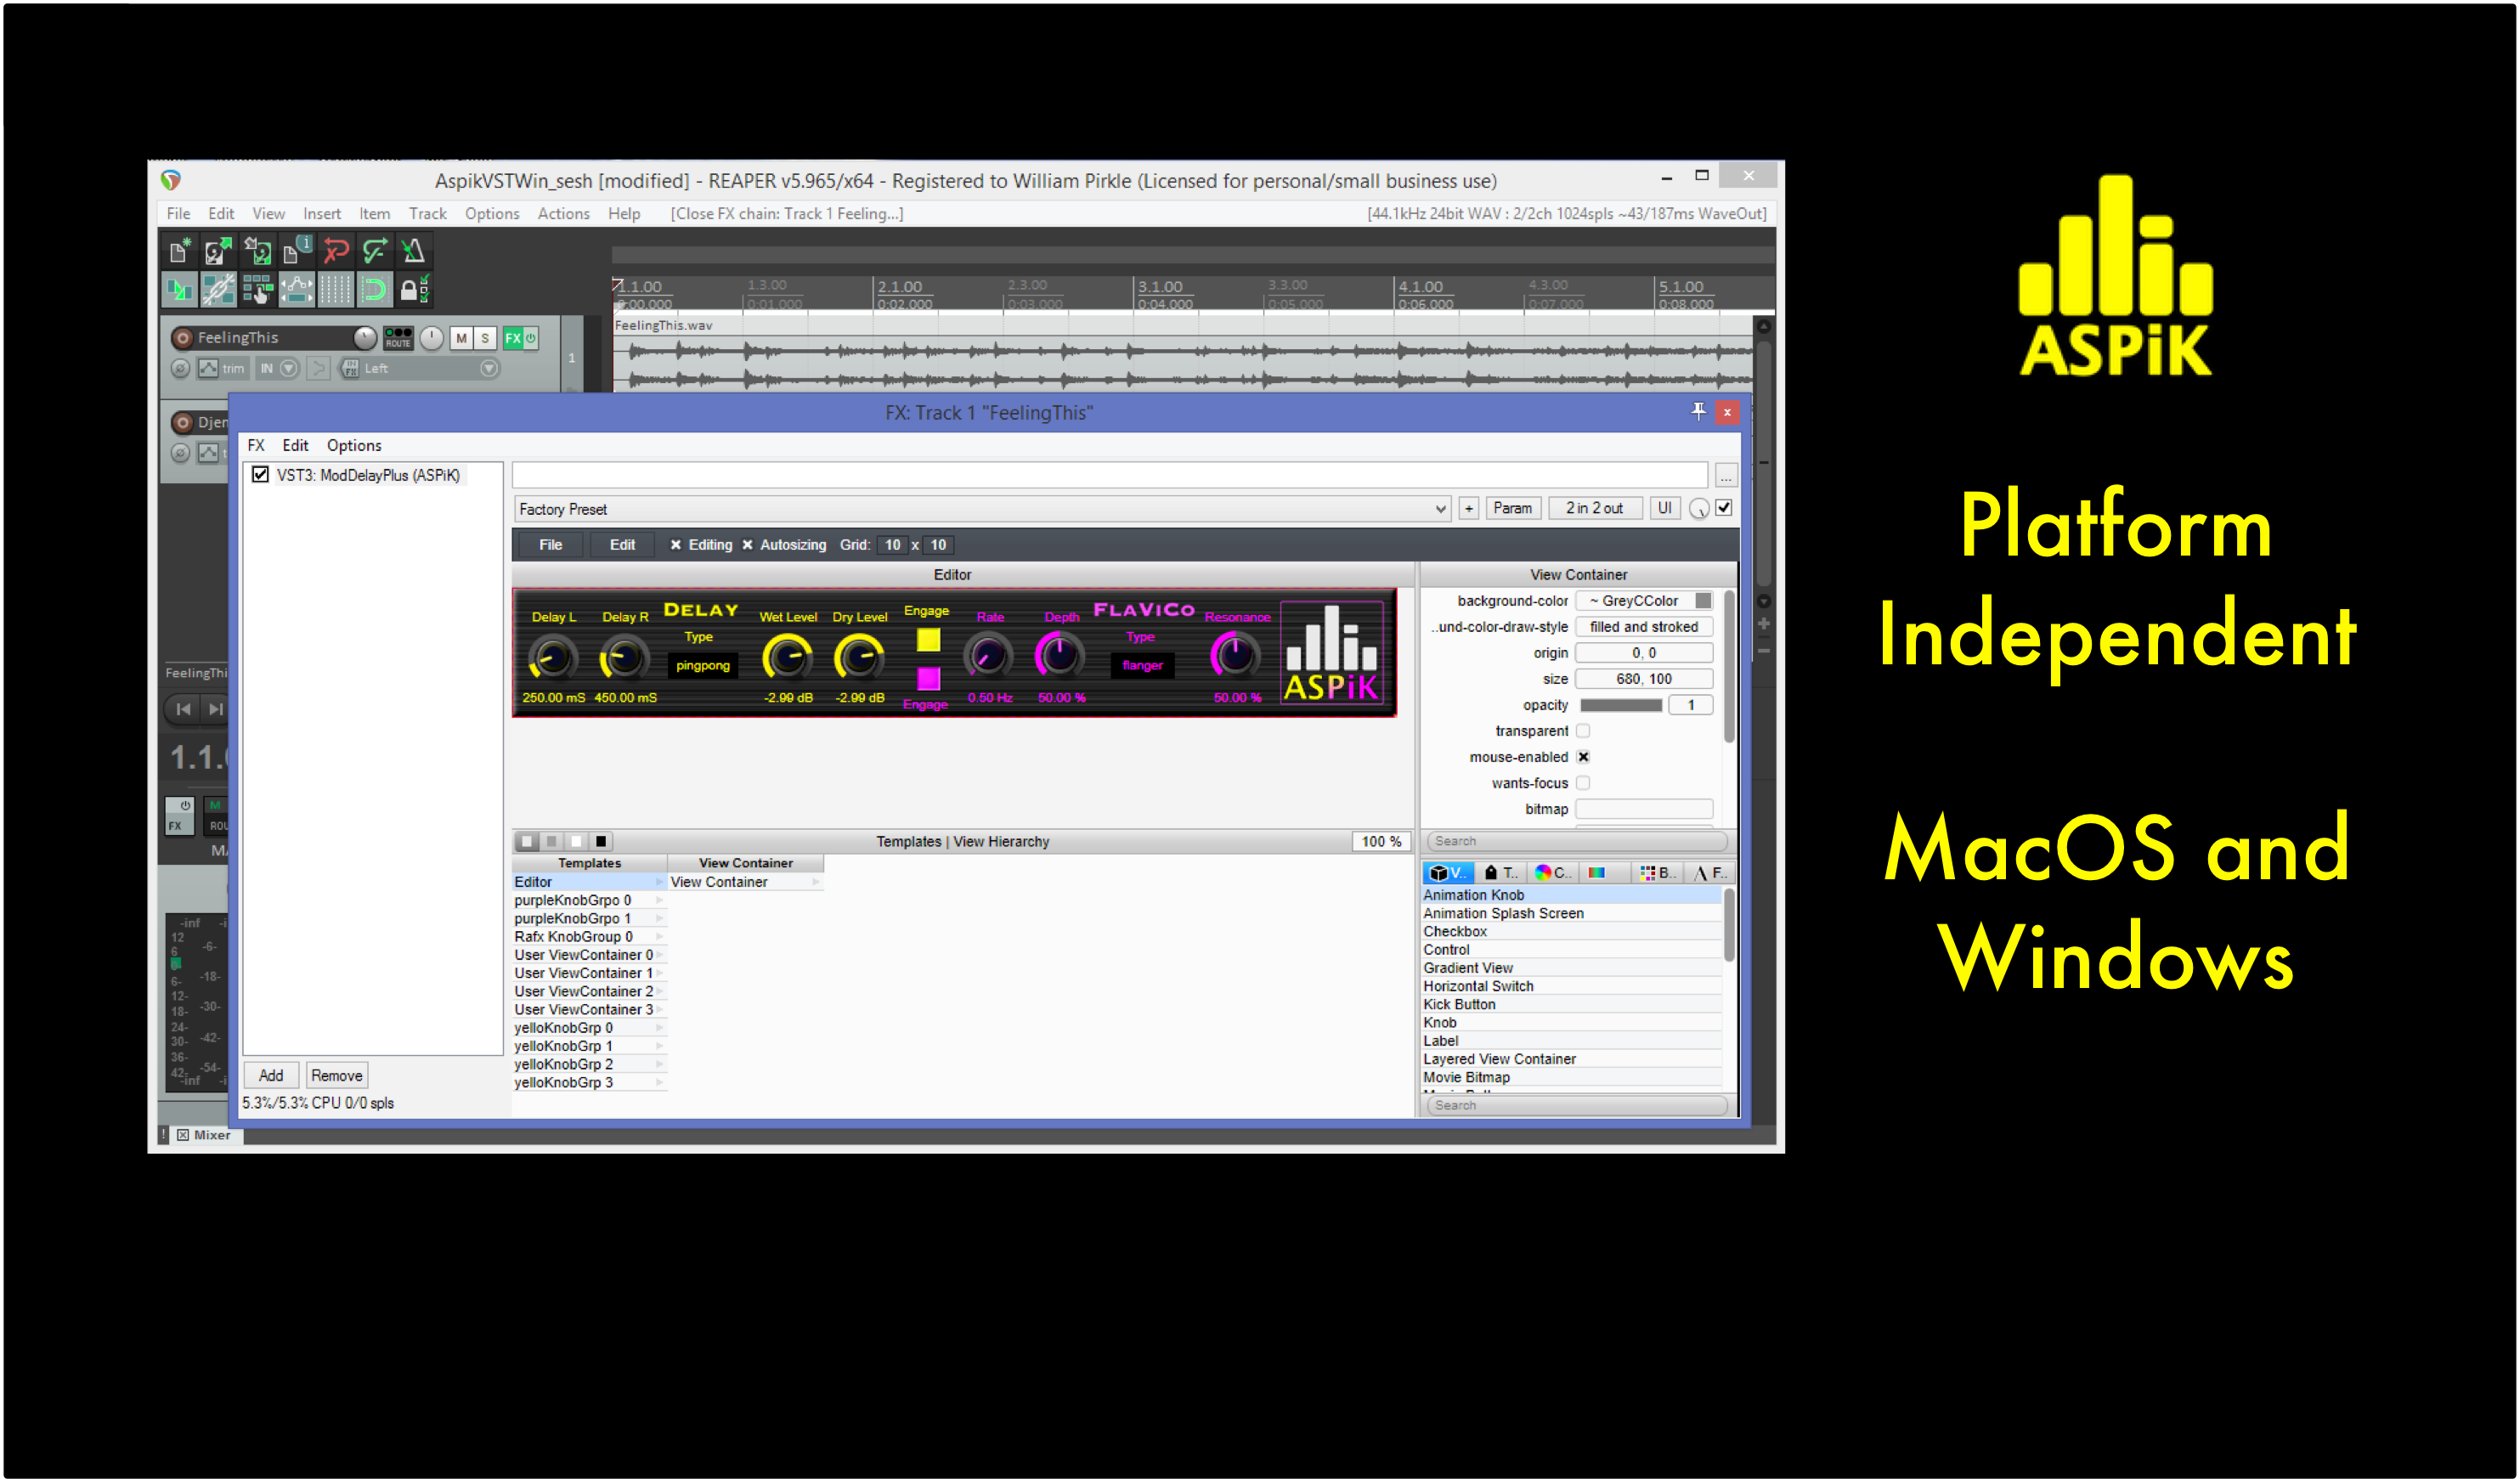
Task: Open the editor File menu
Action: tap(550, 545)
